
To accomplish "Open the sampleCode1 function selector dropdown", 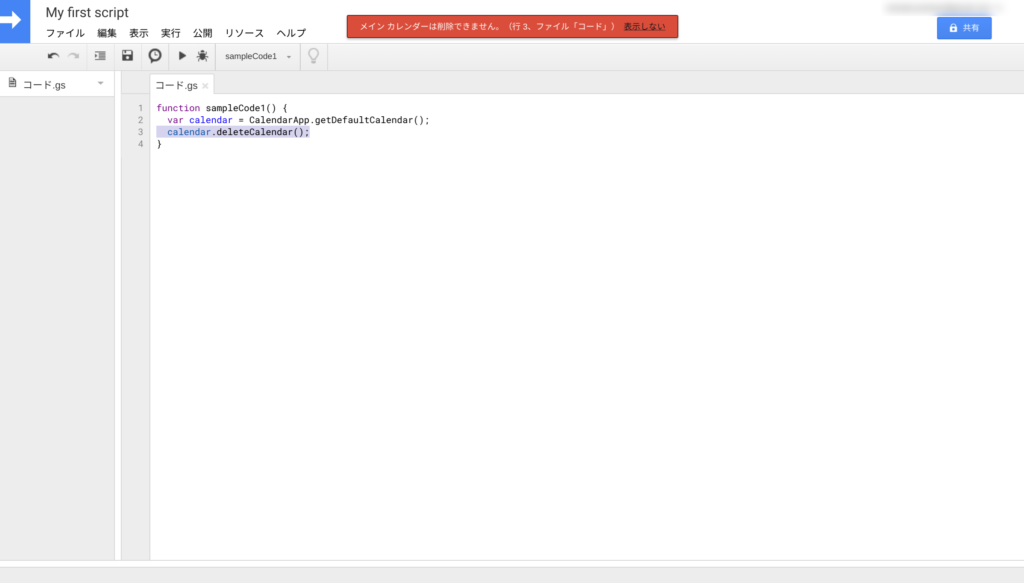I will pos(258,56).
